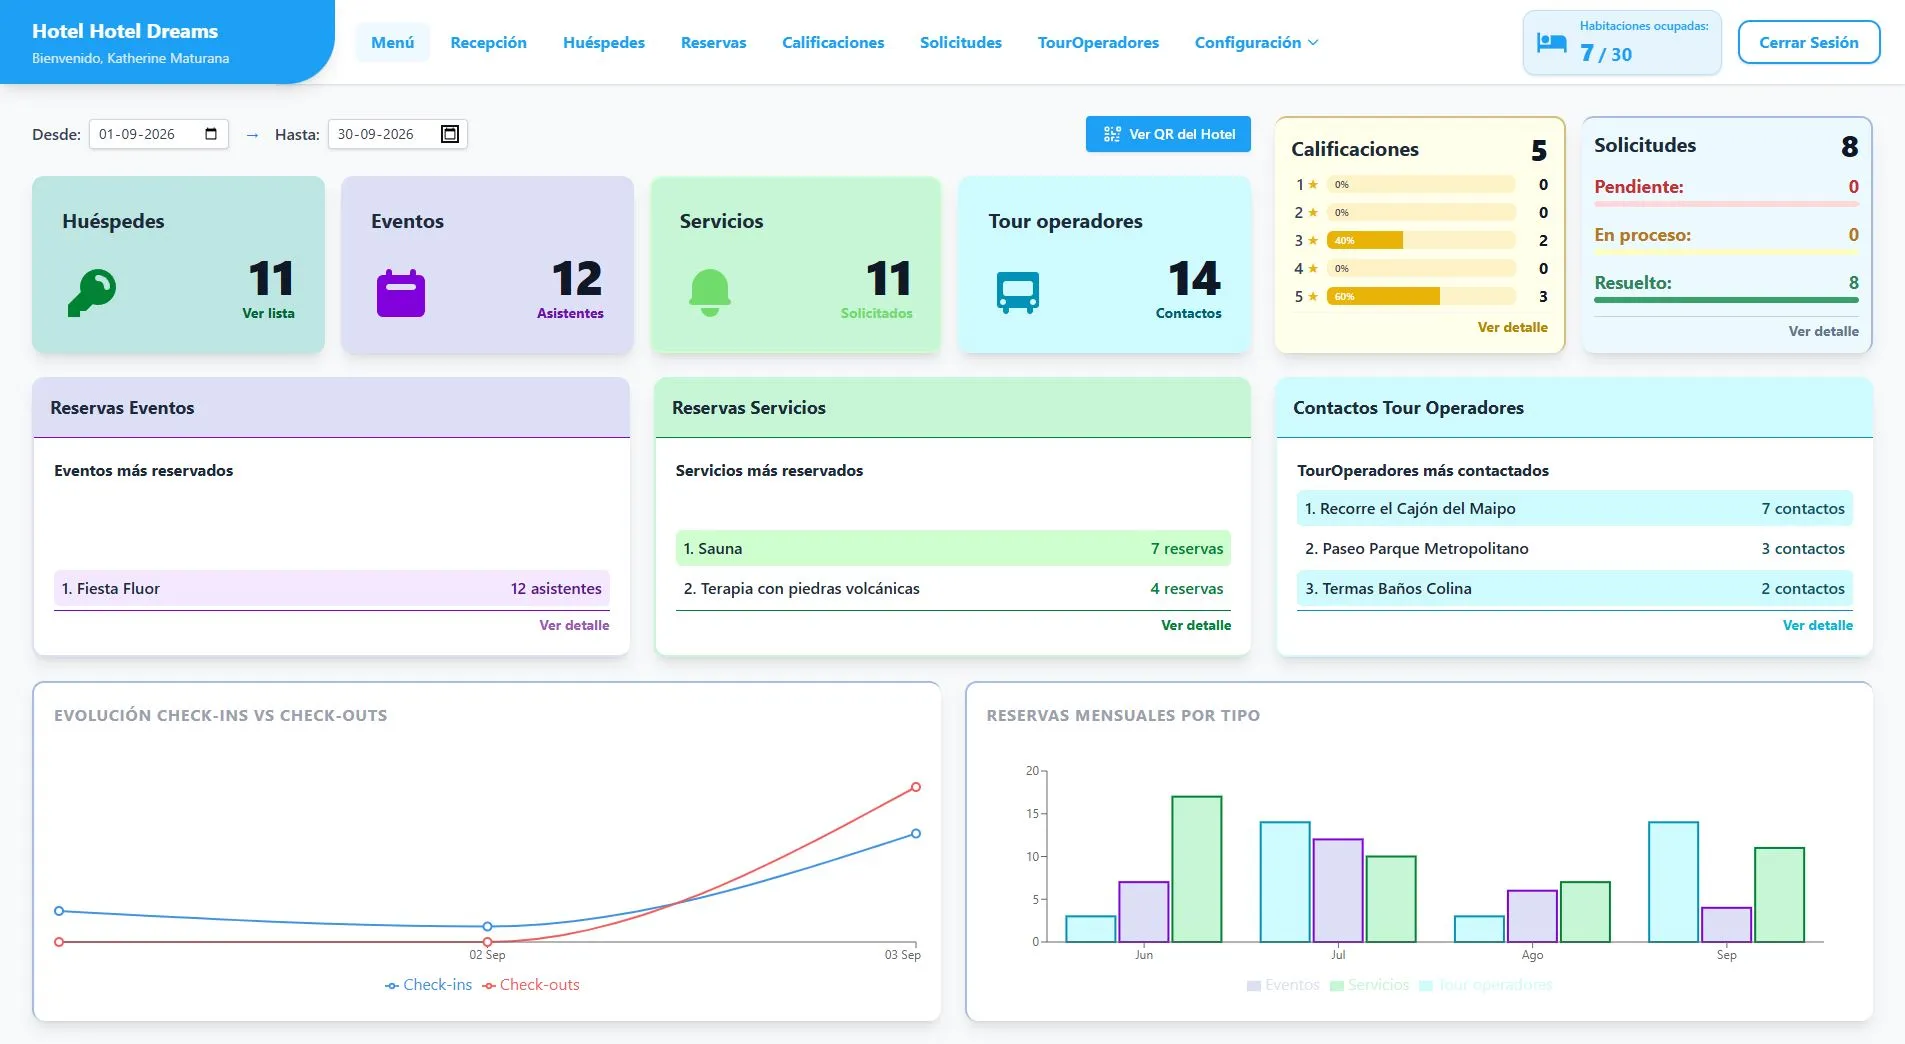Open the Desde date picker calendar icon
The width and height of the screenshot is (1905, 1044).
tap(211, 134)
